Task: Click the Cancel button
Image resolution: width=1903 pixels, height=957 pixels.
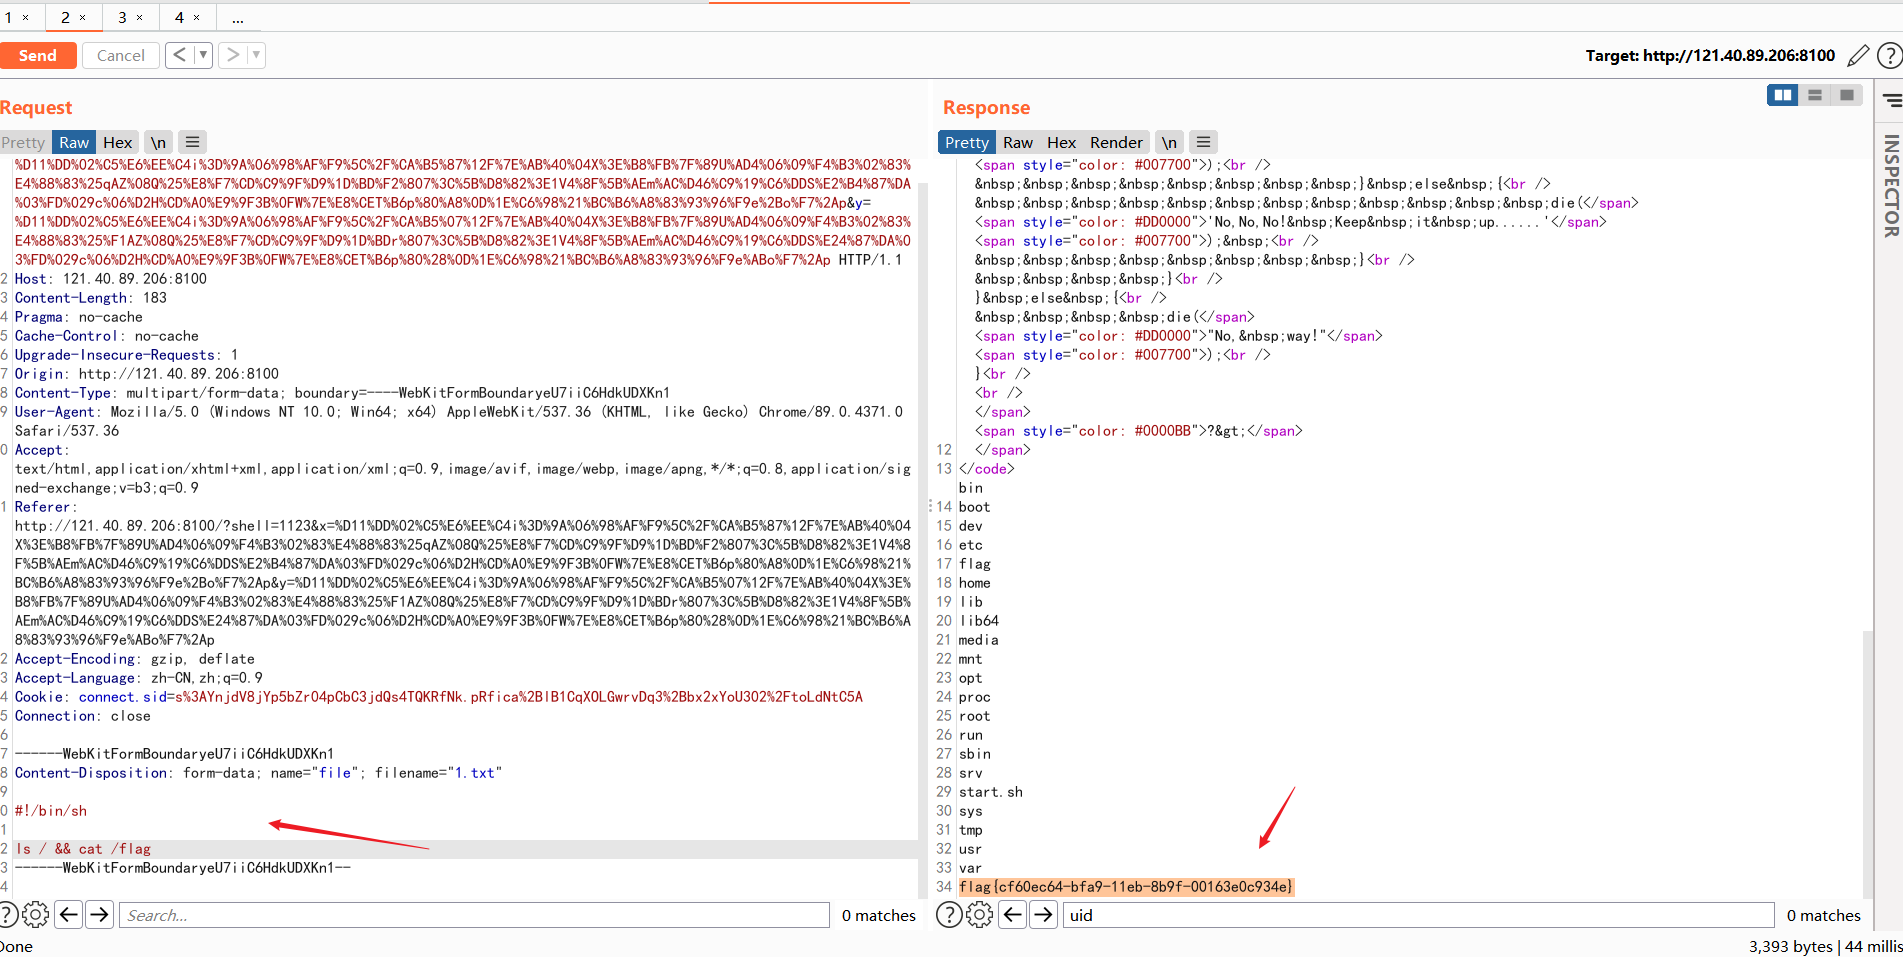Action: [x=120, y=56]
